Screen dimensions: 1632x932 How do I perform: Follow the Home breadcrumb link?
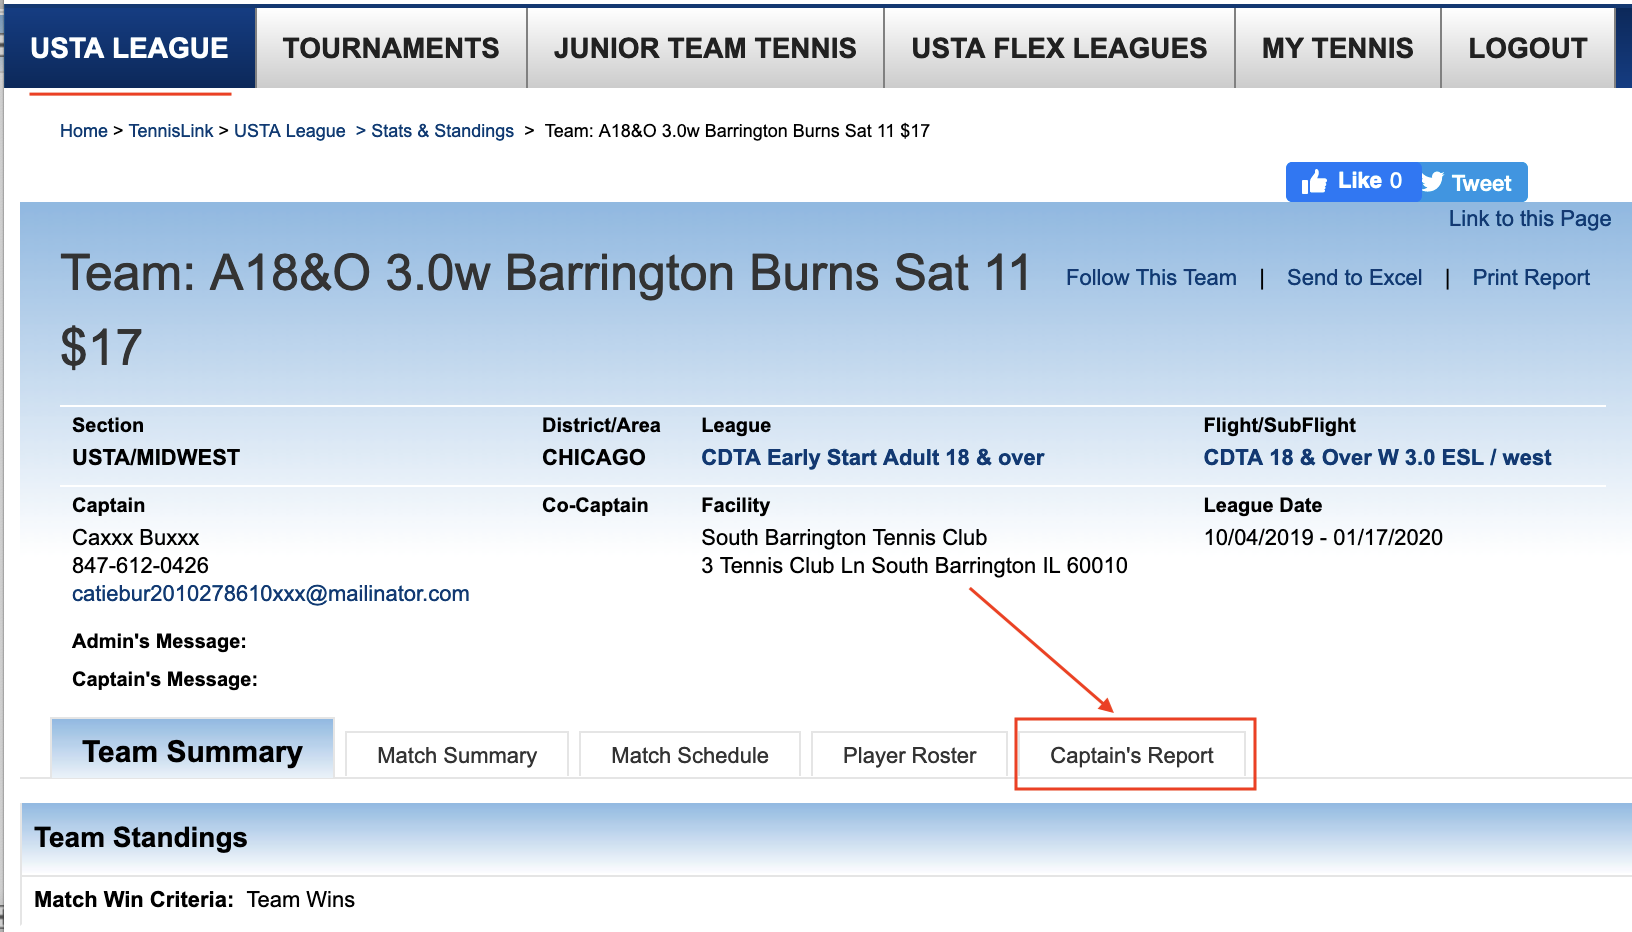(x=83, y=131)
